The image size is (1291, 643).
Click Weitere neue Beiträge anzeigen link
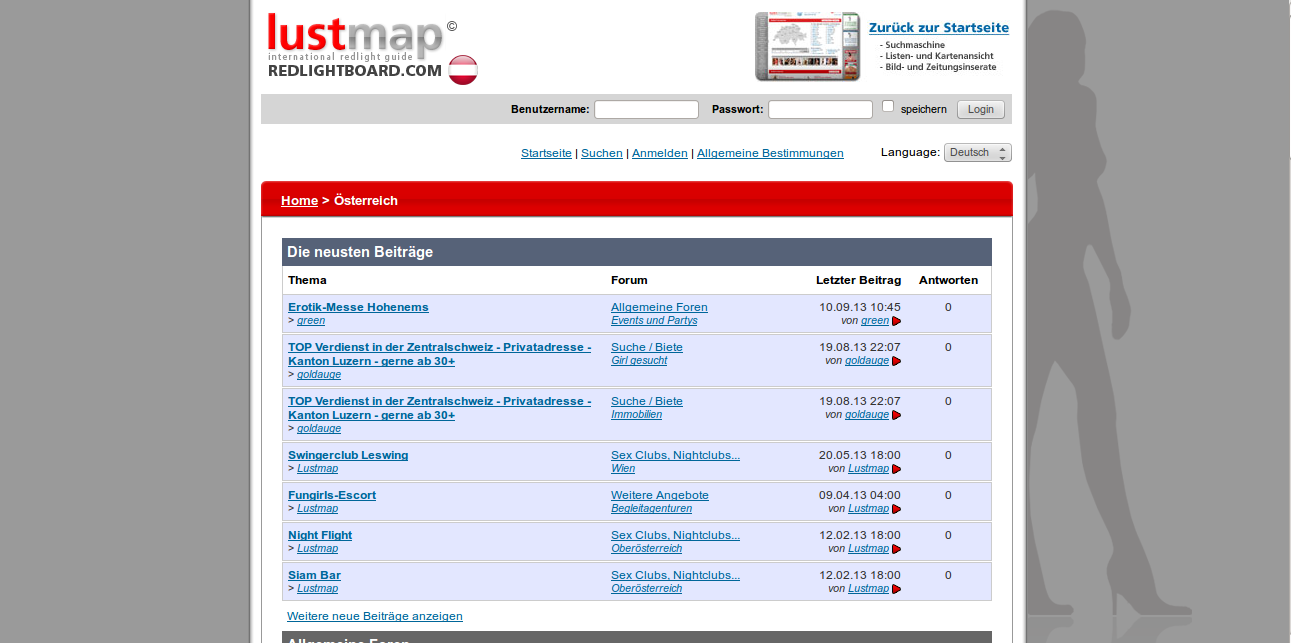[374, 616]
